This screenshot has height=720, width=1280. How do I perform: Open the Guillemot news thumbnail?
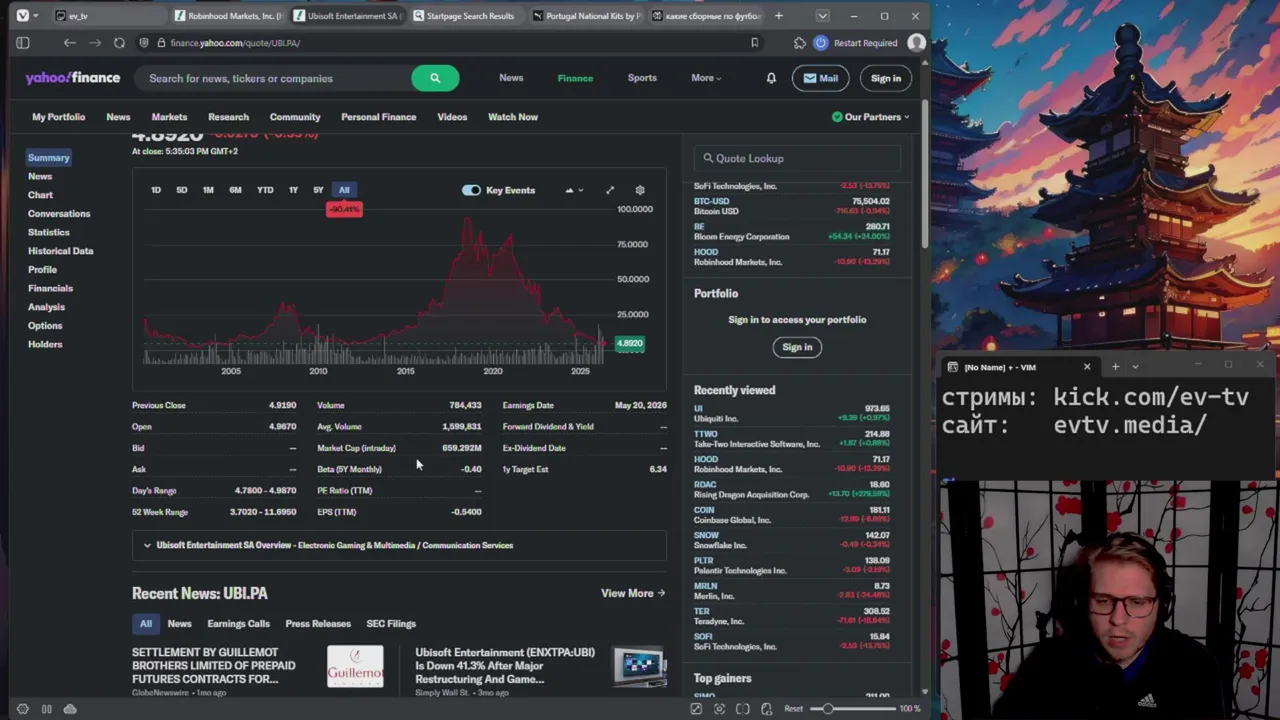[x=355, y=666]
